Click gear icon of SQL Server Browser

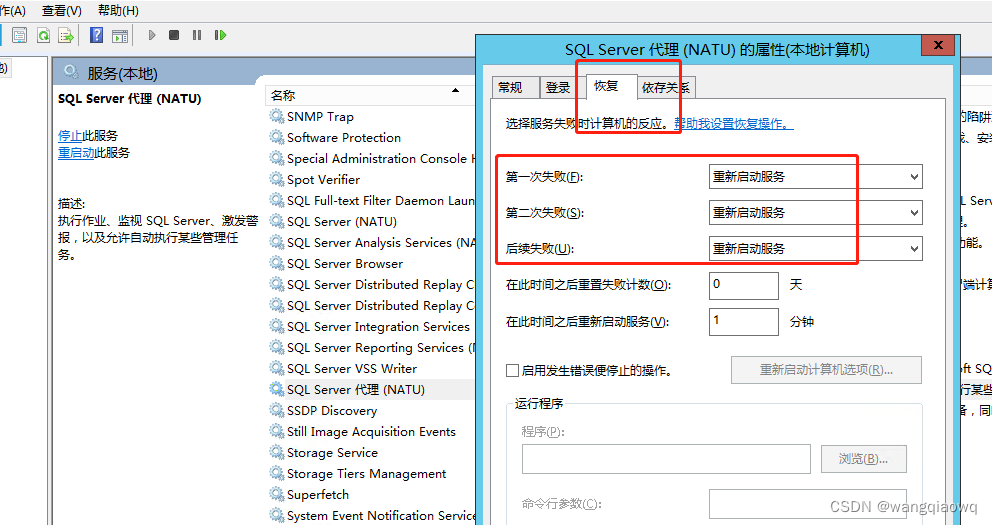click(x=276, y=262)
